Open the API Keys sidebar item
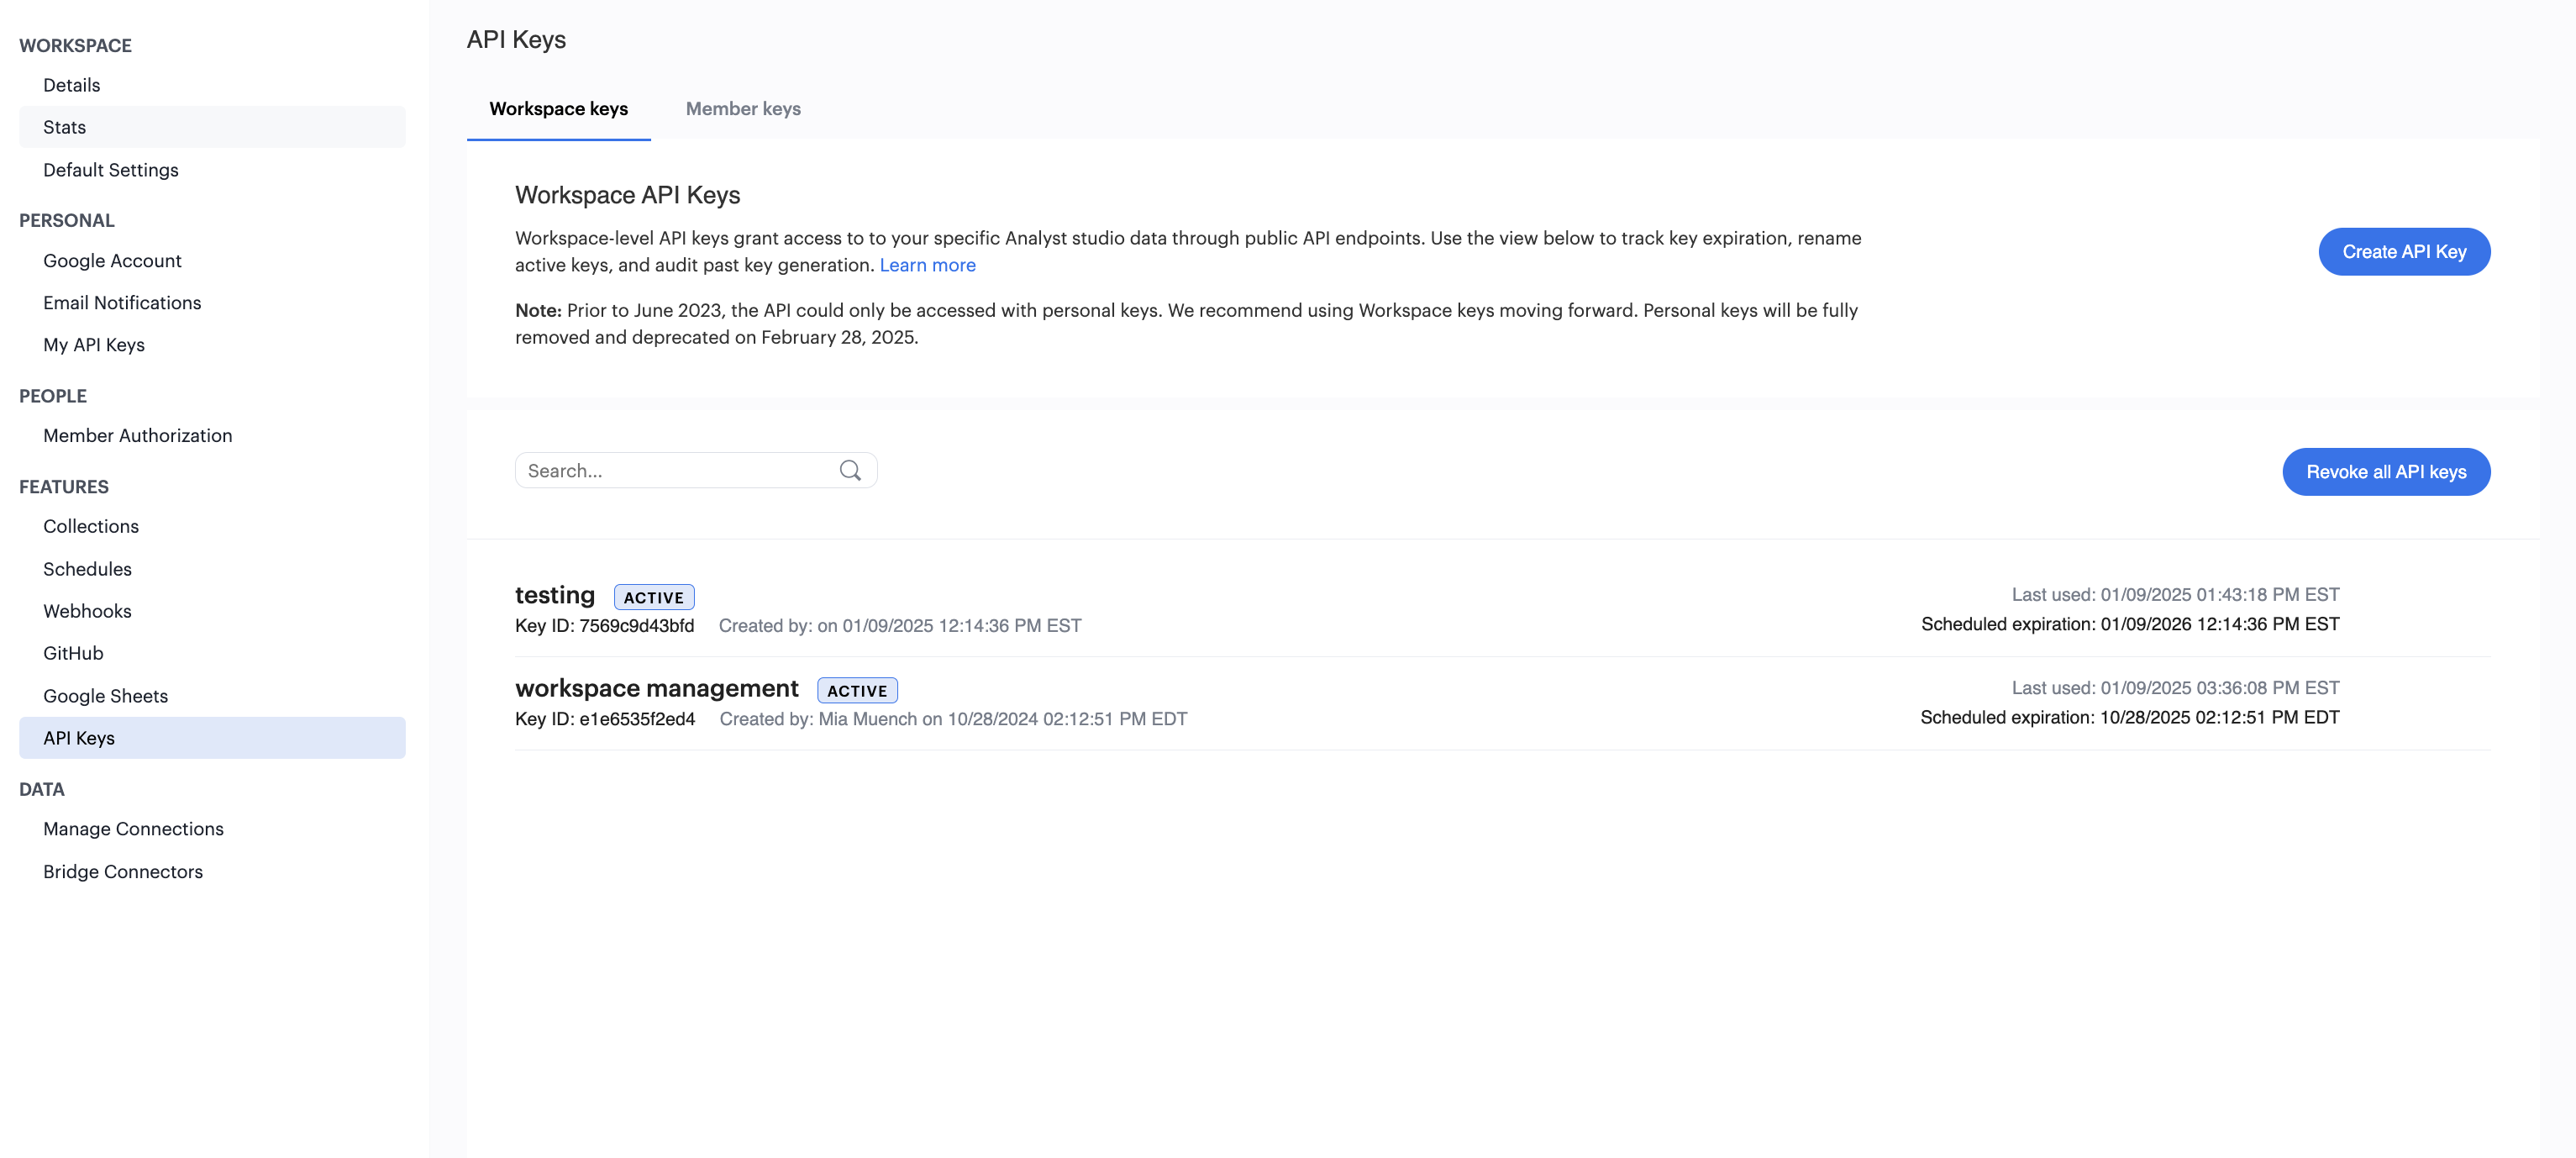 tap(79, 737)
